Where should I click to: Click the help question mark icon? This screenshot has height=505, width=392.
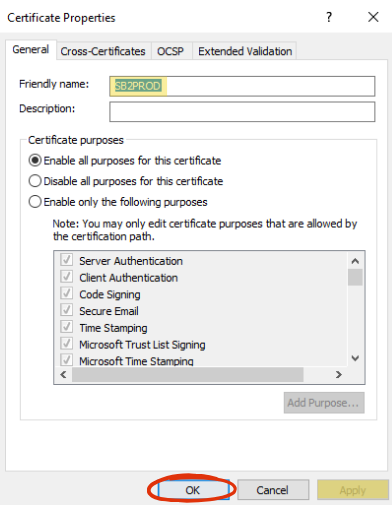(329, 17)
